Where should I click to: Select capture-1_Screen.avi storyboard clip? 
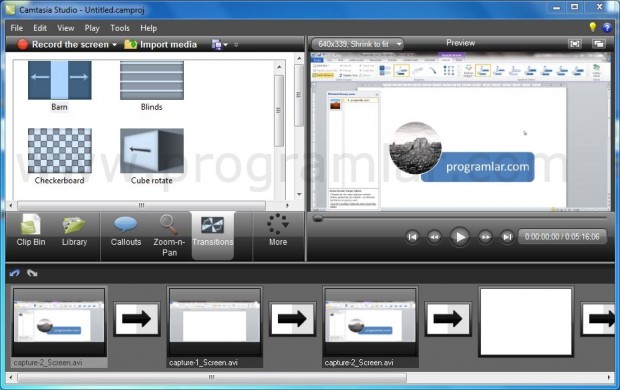[x=215, y=328]
